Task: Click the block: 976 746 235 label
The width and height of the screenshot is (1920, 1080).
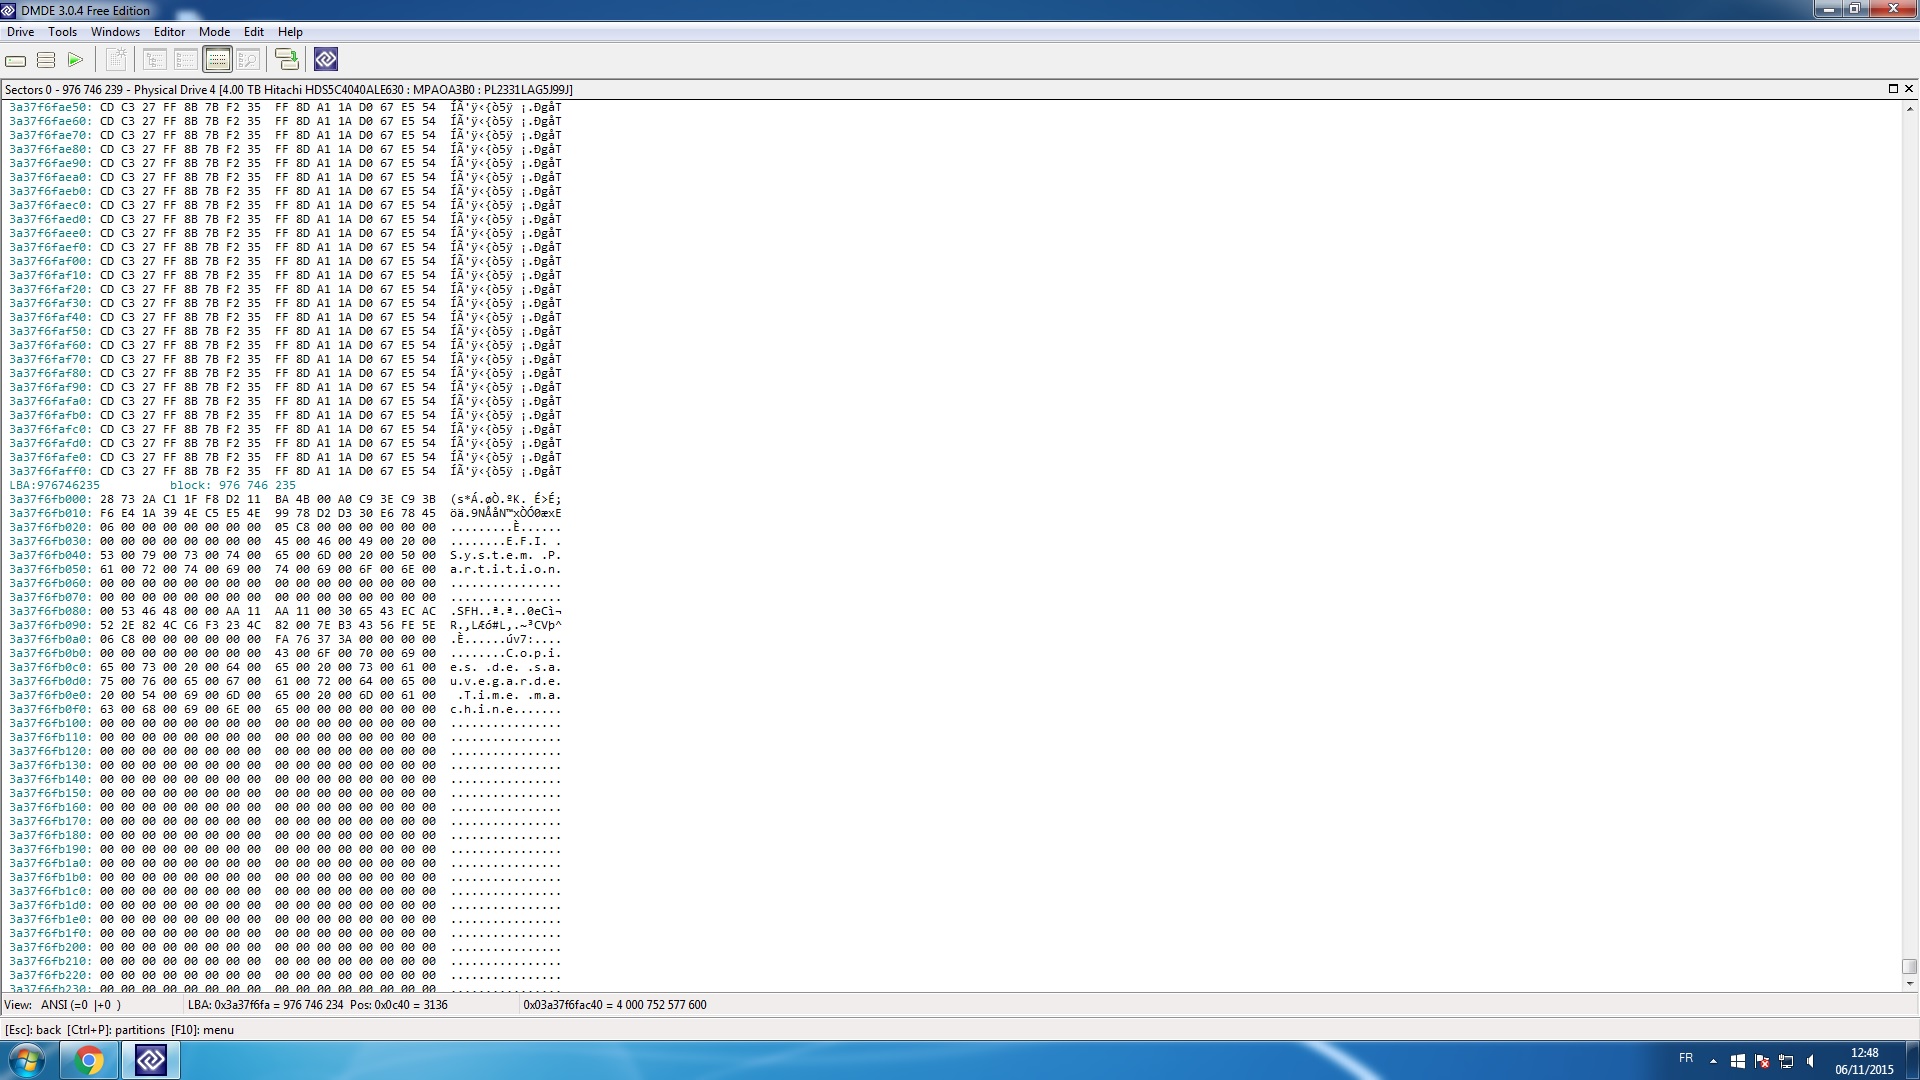Action: (x=233, y=485)
